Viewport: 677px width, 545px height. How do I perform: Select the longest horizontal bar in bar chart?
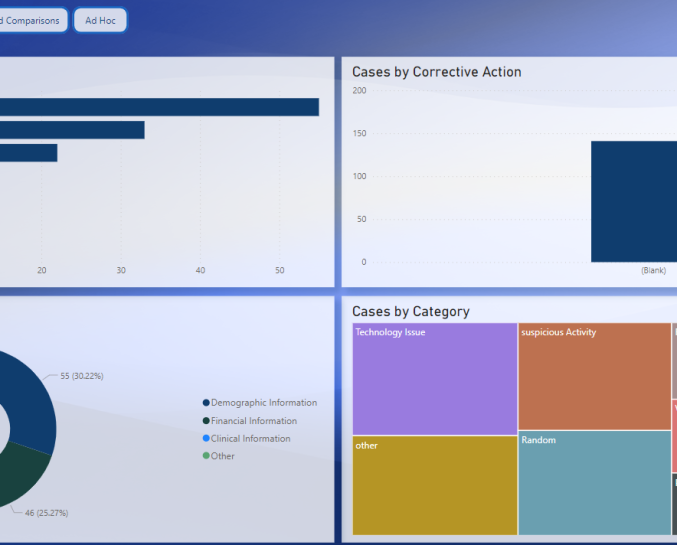pos(159,107)
